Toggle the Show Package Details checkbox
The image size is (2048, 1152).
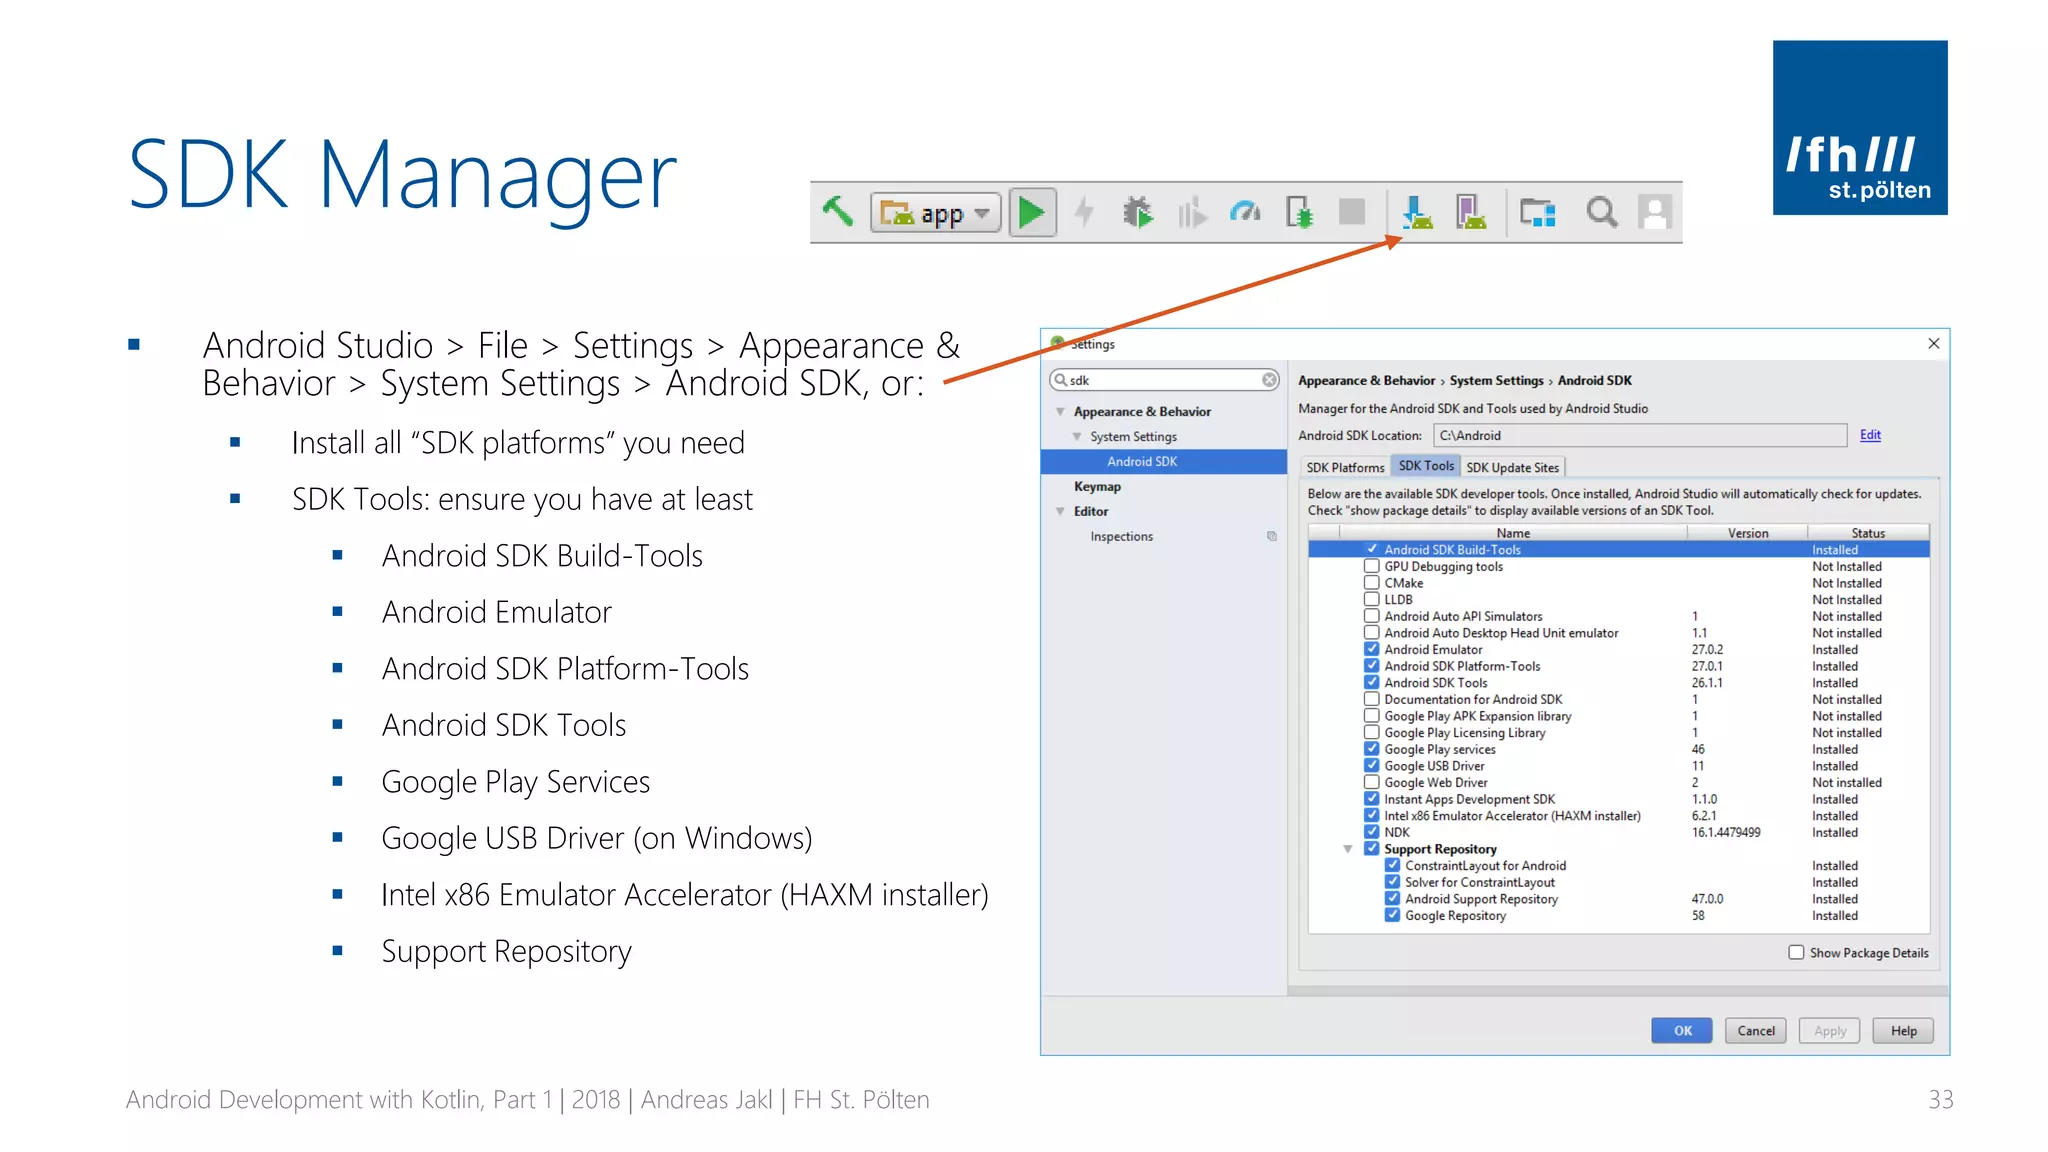[x=1796, y=953]
